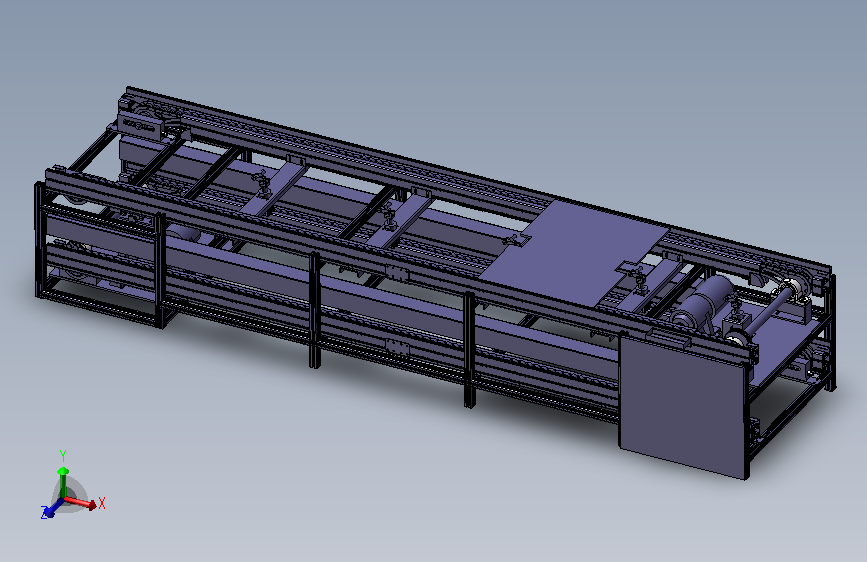The image size is (867, 562).
Task: Select the left end rectangular guard frame
Action: 100,254
